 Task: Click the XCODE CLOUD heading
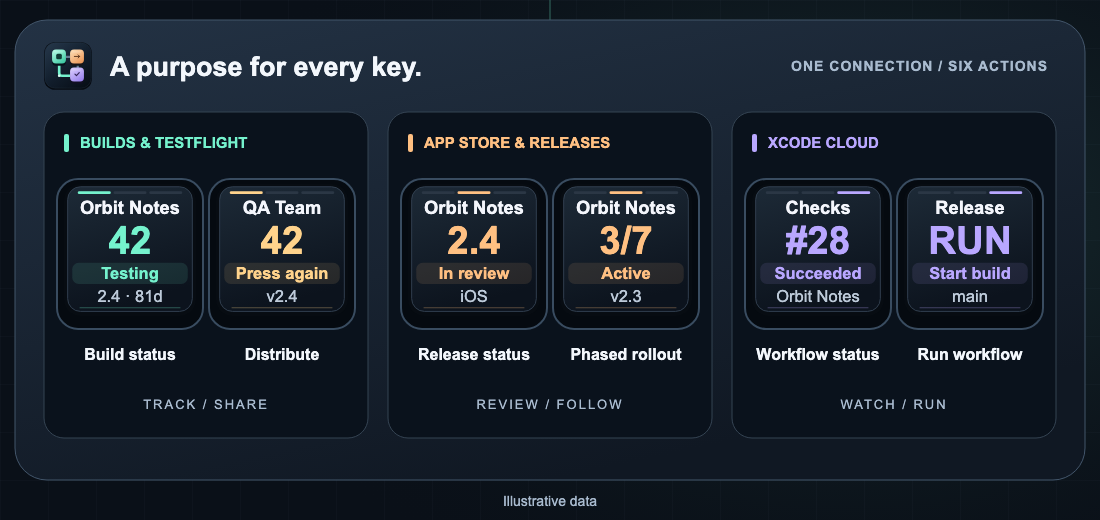823,143
